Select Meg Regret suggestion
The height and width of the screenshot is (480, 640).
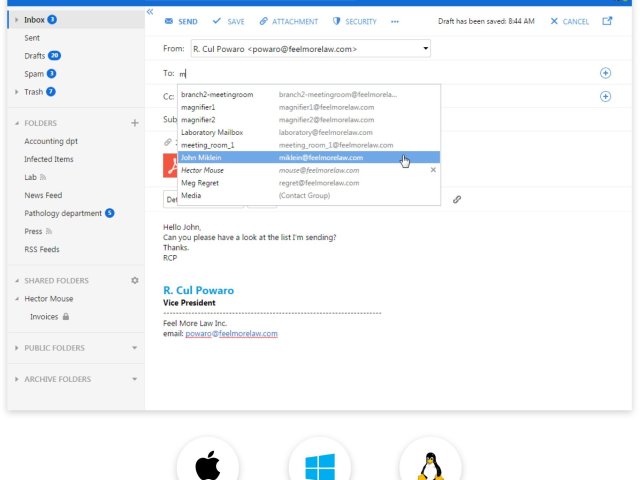tap(309, 183)
